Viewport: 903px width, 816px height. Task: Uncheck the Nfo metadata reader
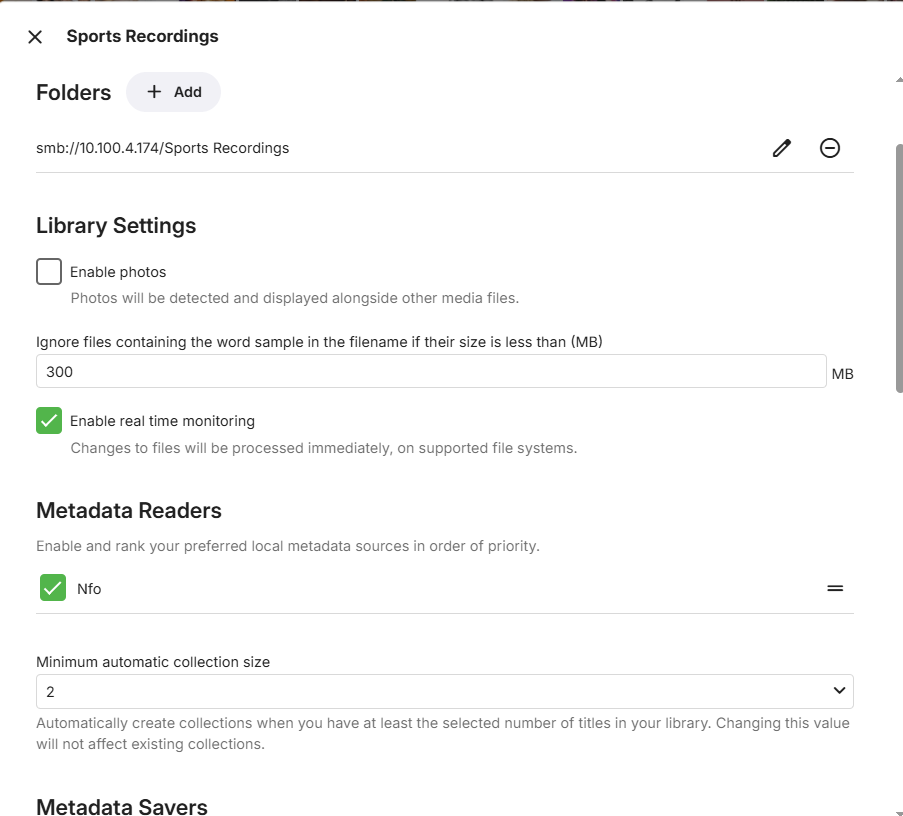click(53, 588)
